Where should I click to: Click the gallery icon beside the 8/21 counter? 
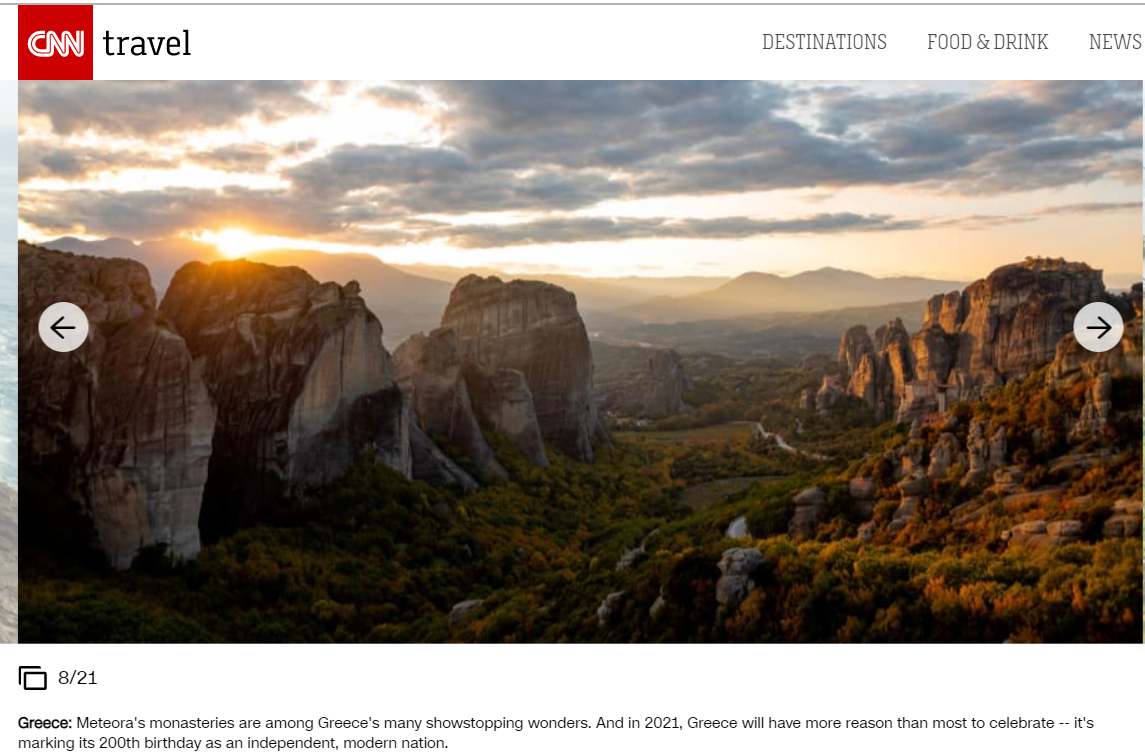[32, 678]
